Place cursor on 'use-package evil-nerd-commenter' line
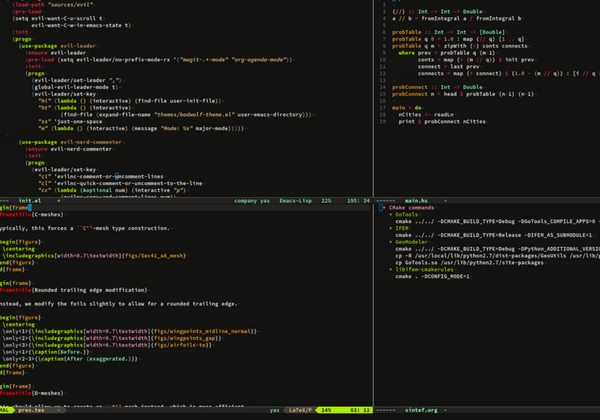 70,142
